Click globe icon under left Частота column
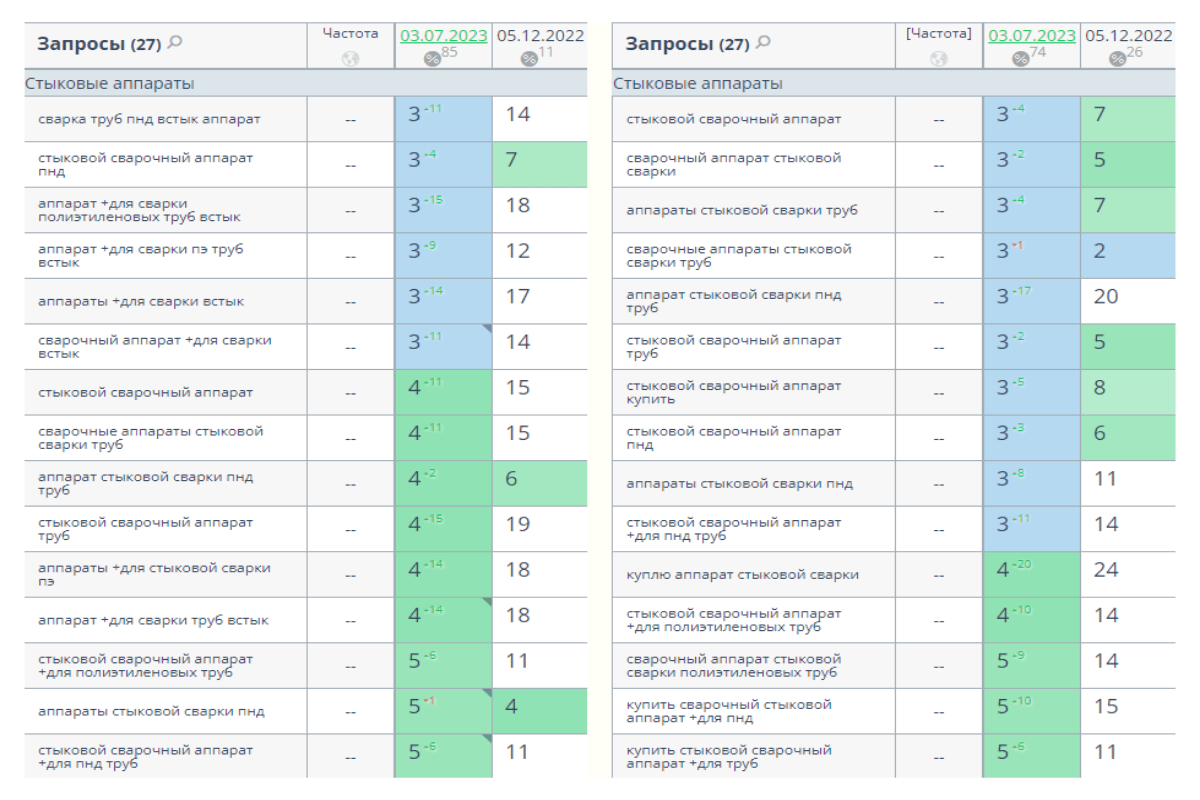Viewport: 1200px width, 800px height. click(350, 59)
